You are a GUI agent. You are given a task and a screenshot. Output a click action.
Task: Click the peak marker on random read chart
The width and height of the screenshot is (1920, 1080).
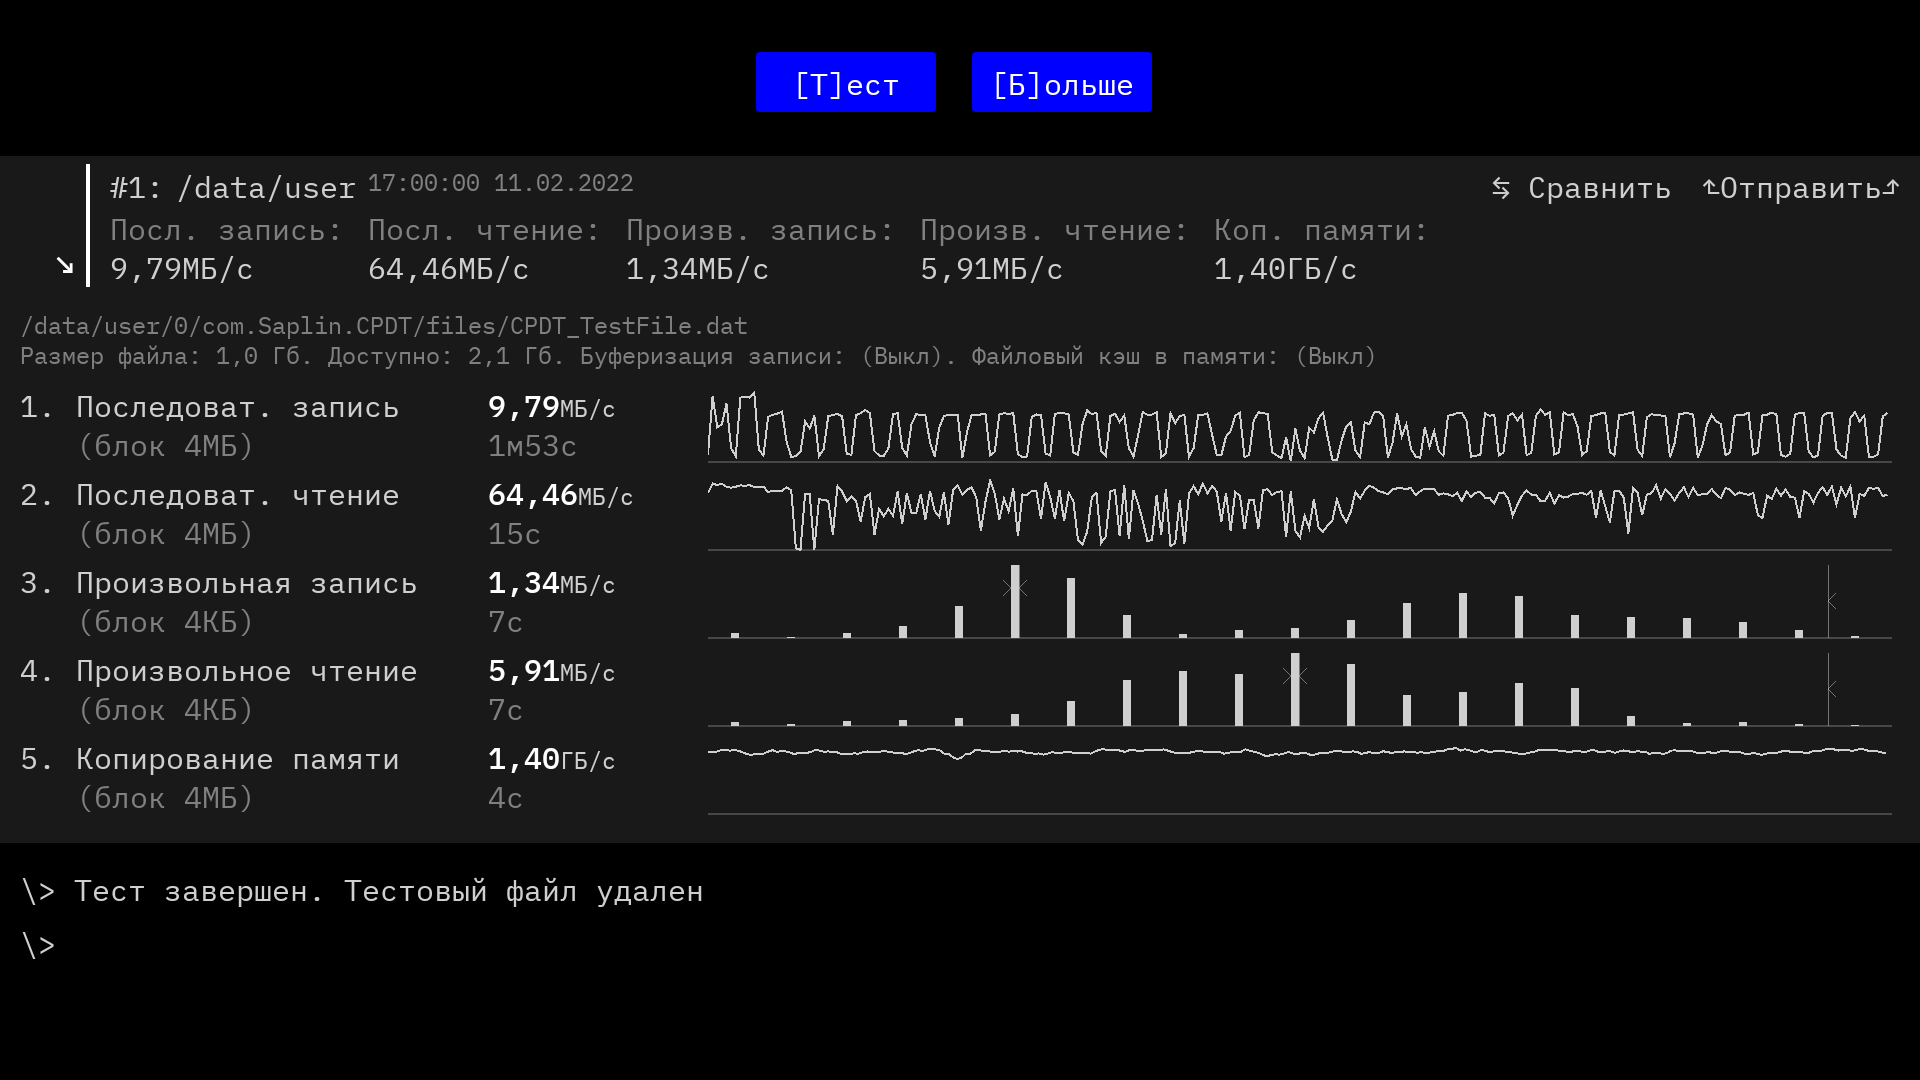pos(1295,676)
